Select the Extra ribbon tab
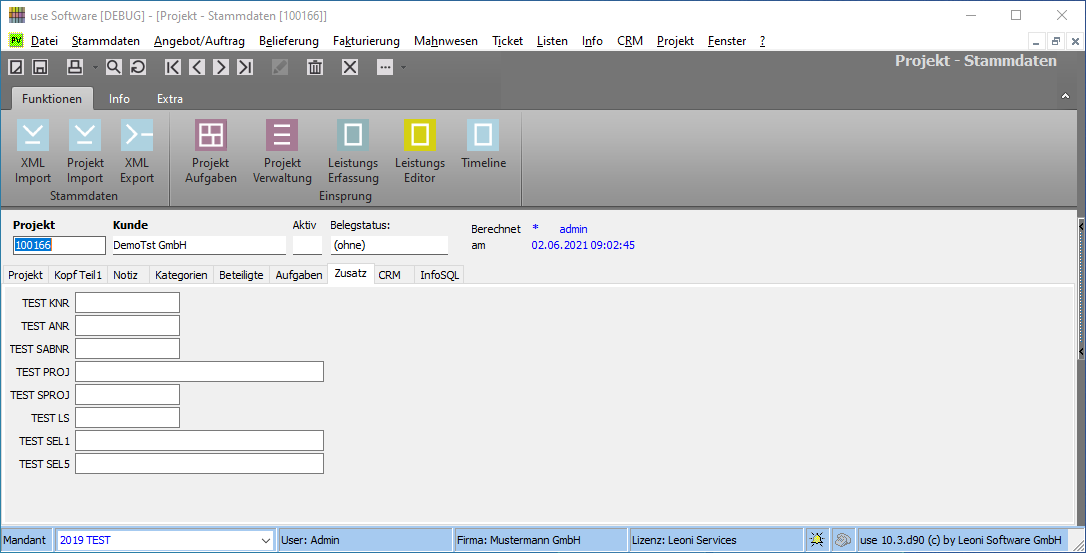Viewport: 1086px width, 553px height. [x=170, y=99]
